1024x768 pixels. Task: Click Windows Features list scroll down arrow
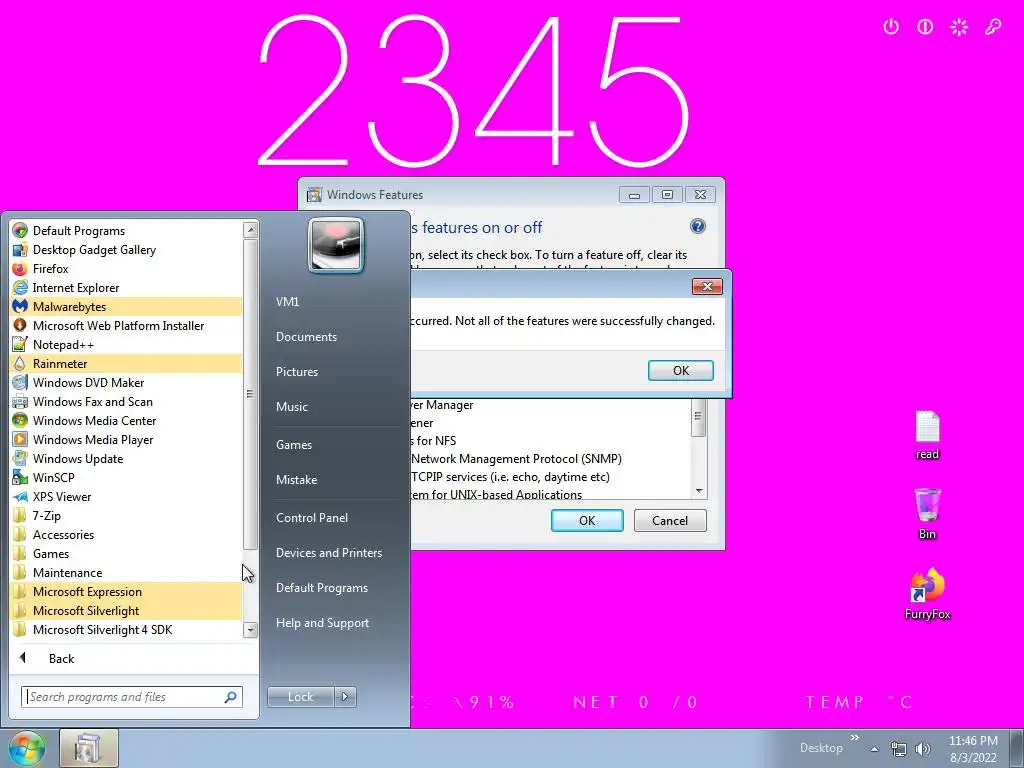tap(699, 490)
